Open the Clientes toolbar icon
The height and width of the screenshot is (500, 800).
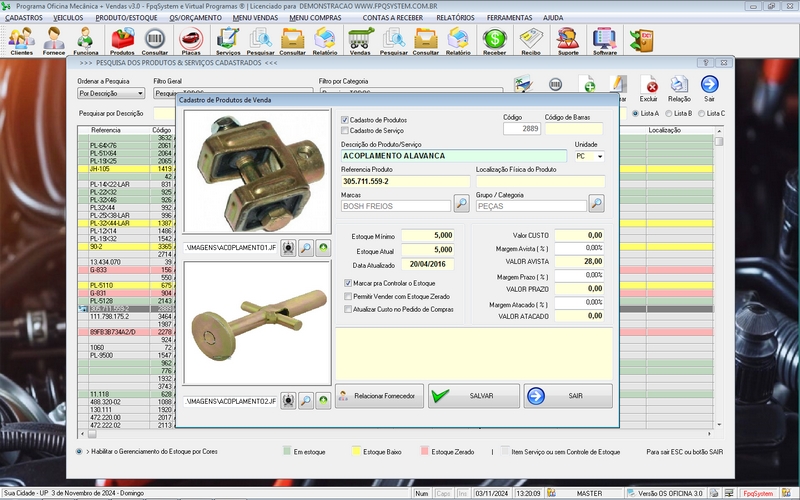click(x=21, y=40)
